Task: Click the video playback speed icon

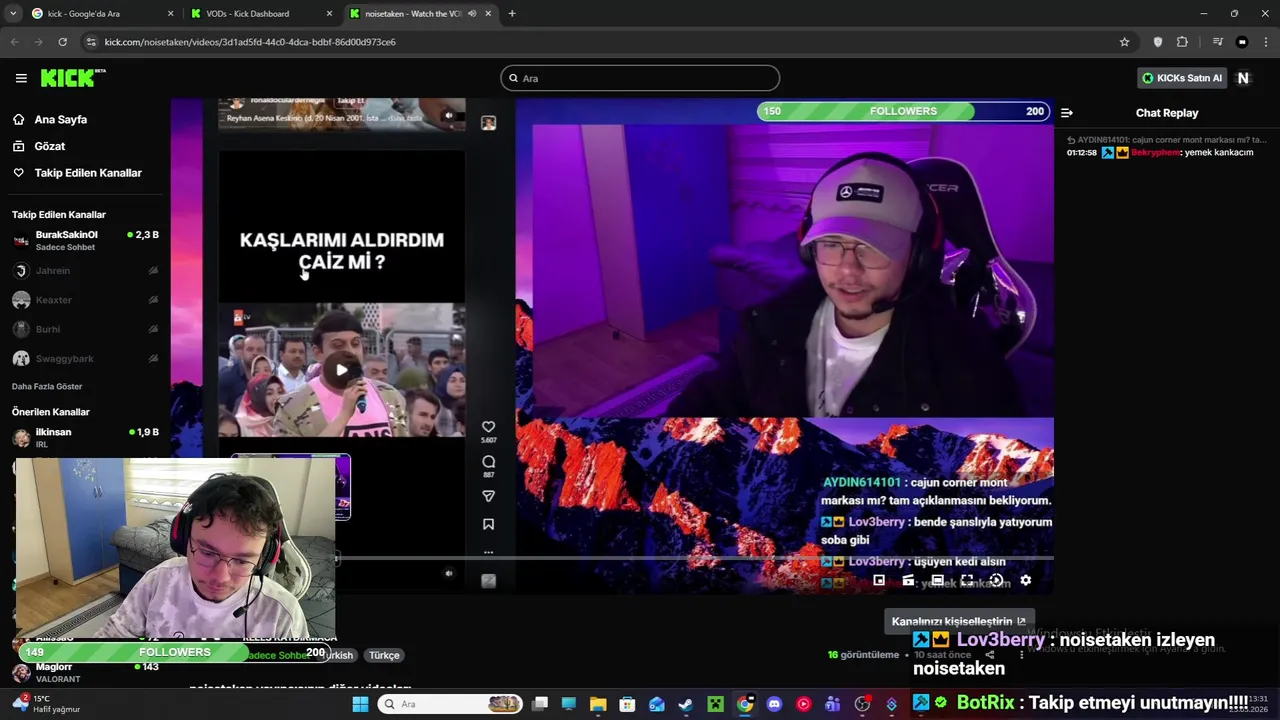Action: point(996,580)
